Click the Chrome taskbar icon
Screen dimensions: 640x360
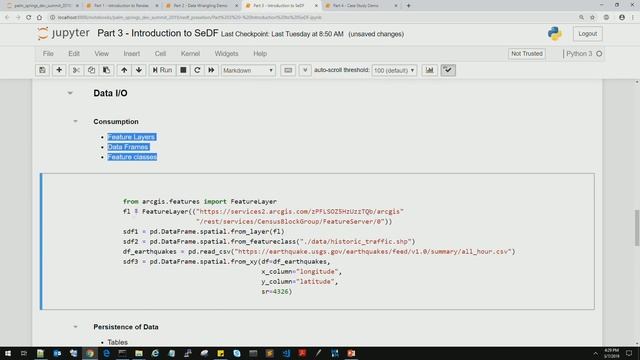point(90,353)
